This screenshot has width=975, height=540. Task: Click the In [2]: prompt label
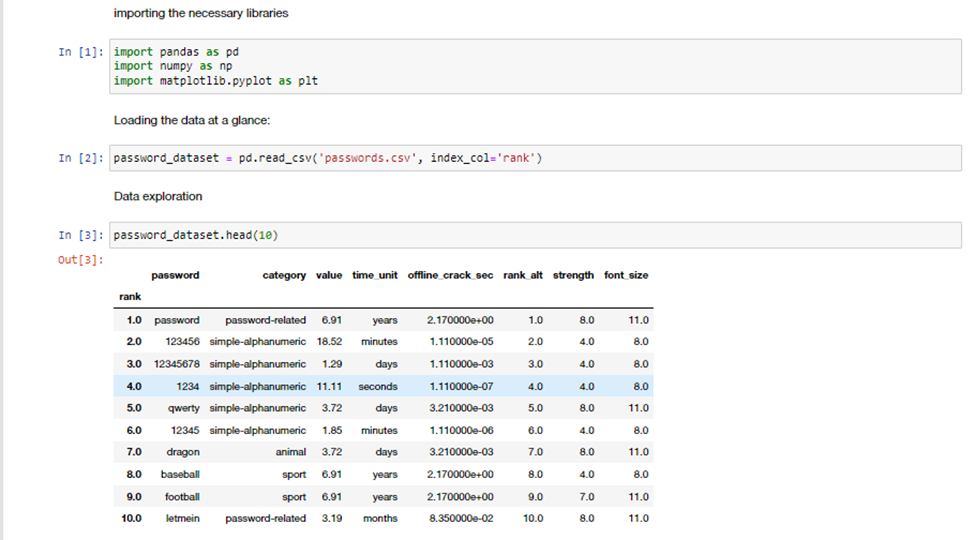pos(81,158)
